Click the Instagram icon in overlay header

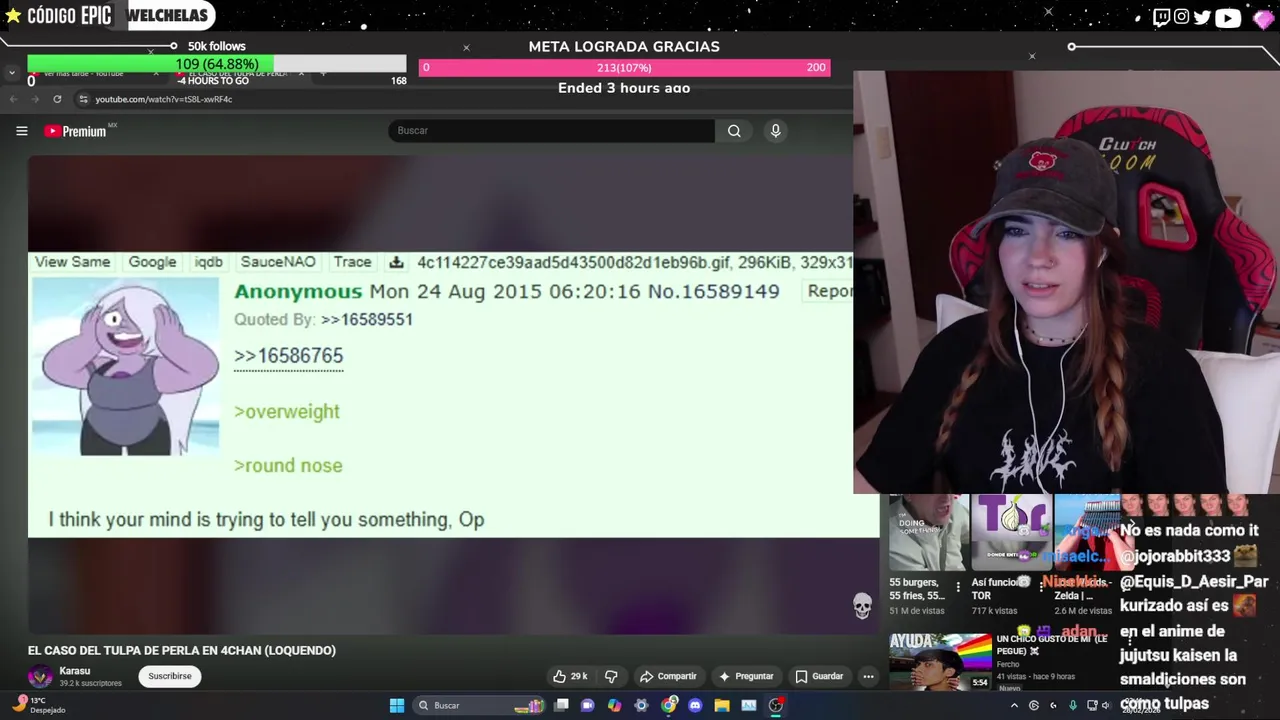tap(1181, 17)
